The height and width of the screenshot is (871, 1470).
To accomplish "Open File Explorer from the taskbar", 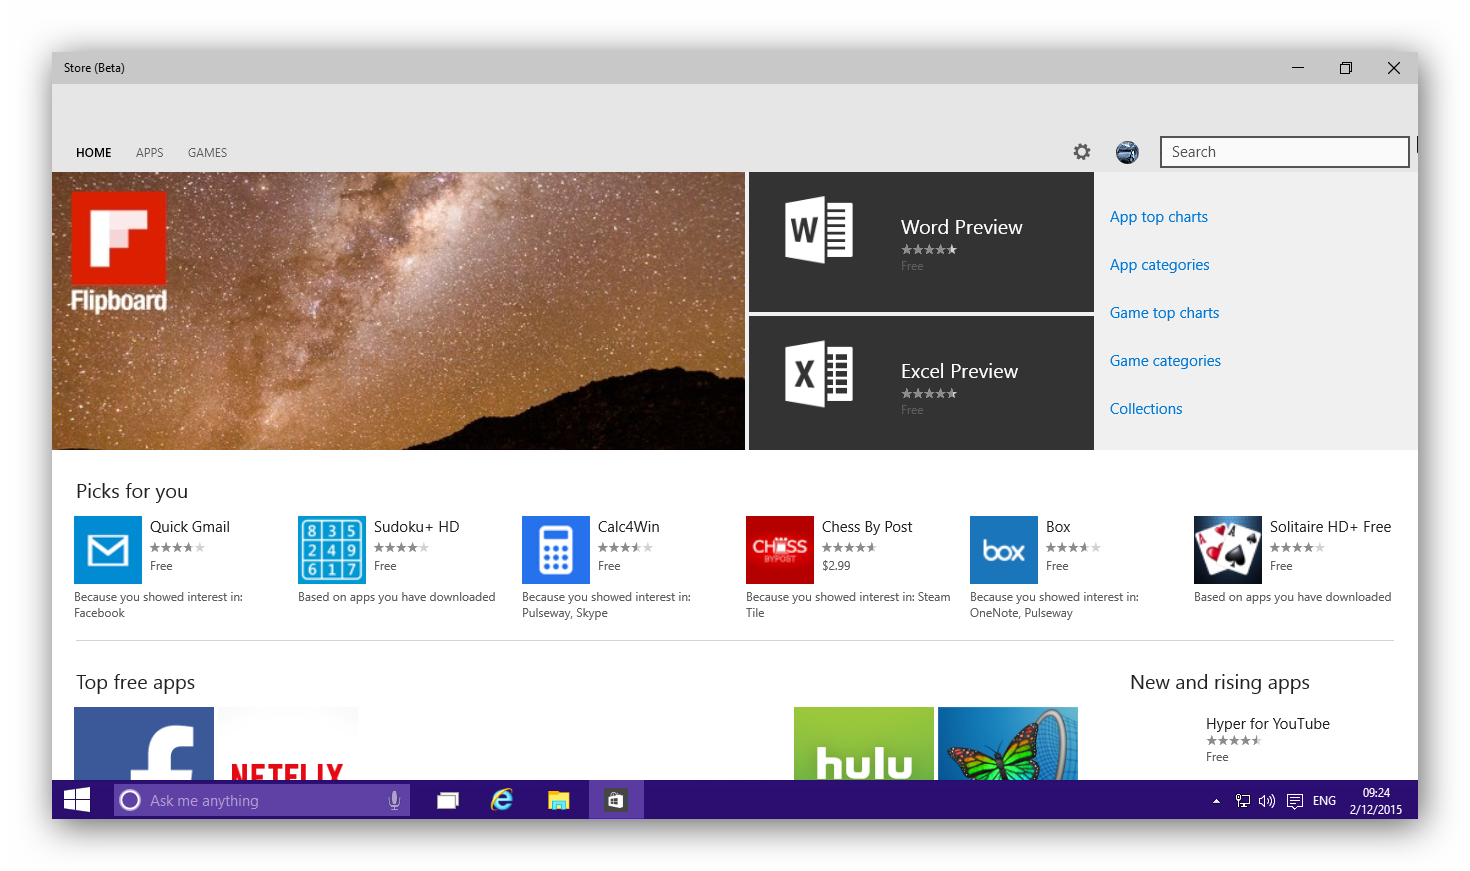I will (558, 800).
